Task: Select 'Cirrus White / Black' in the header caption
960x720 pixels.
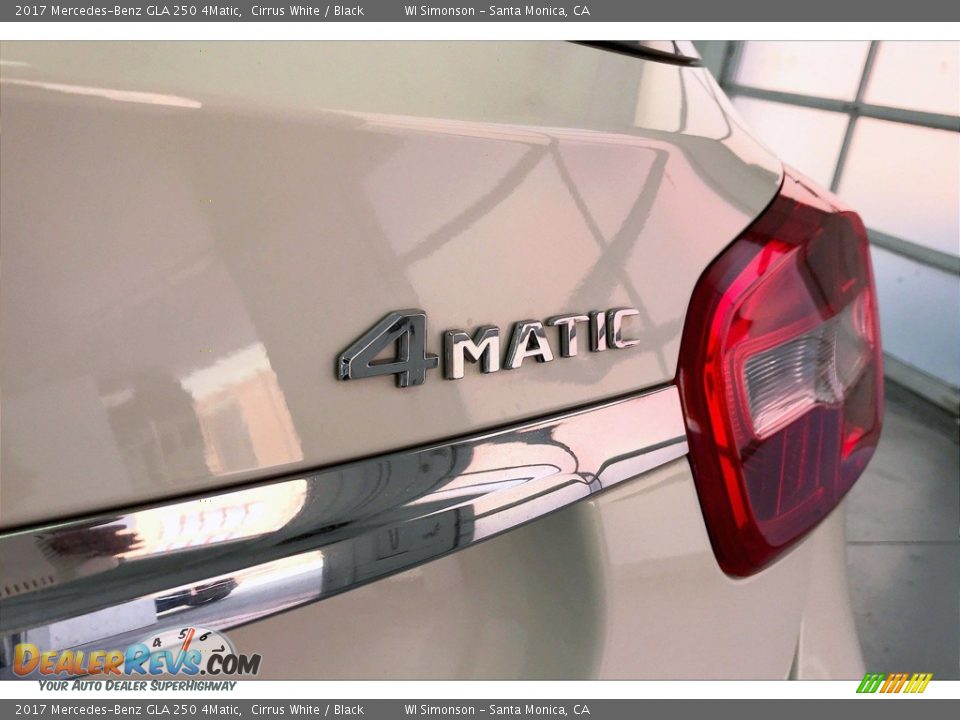Action: pos(307,11)
